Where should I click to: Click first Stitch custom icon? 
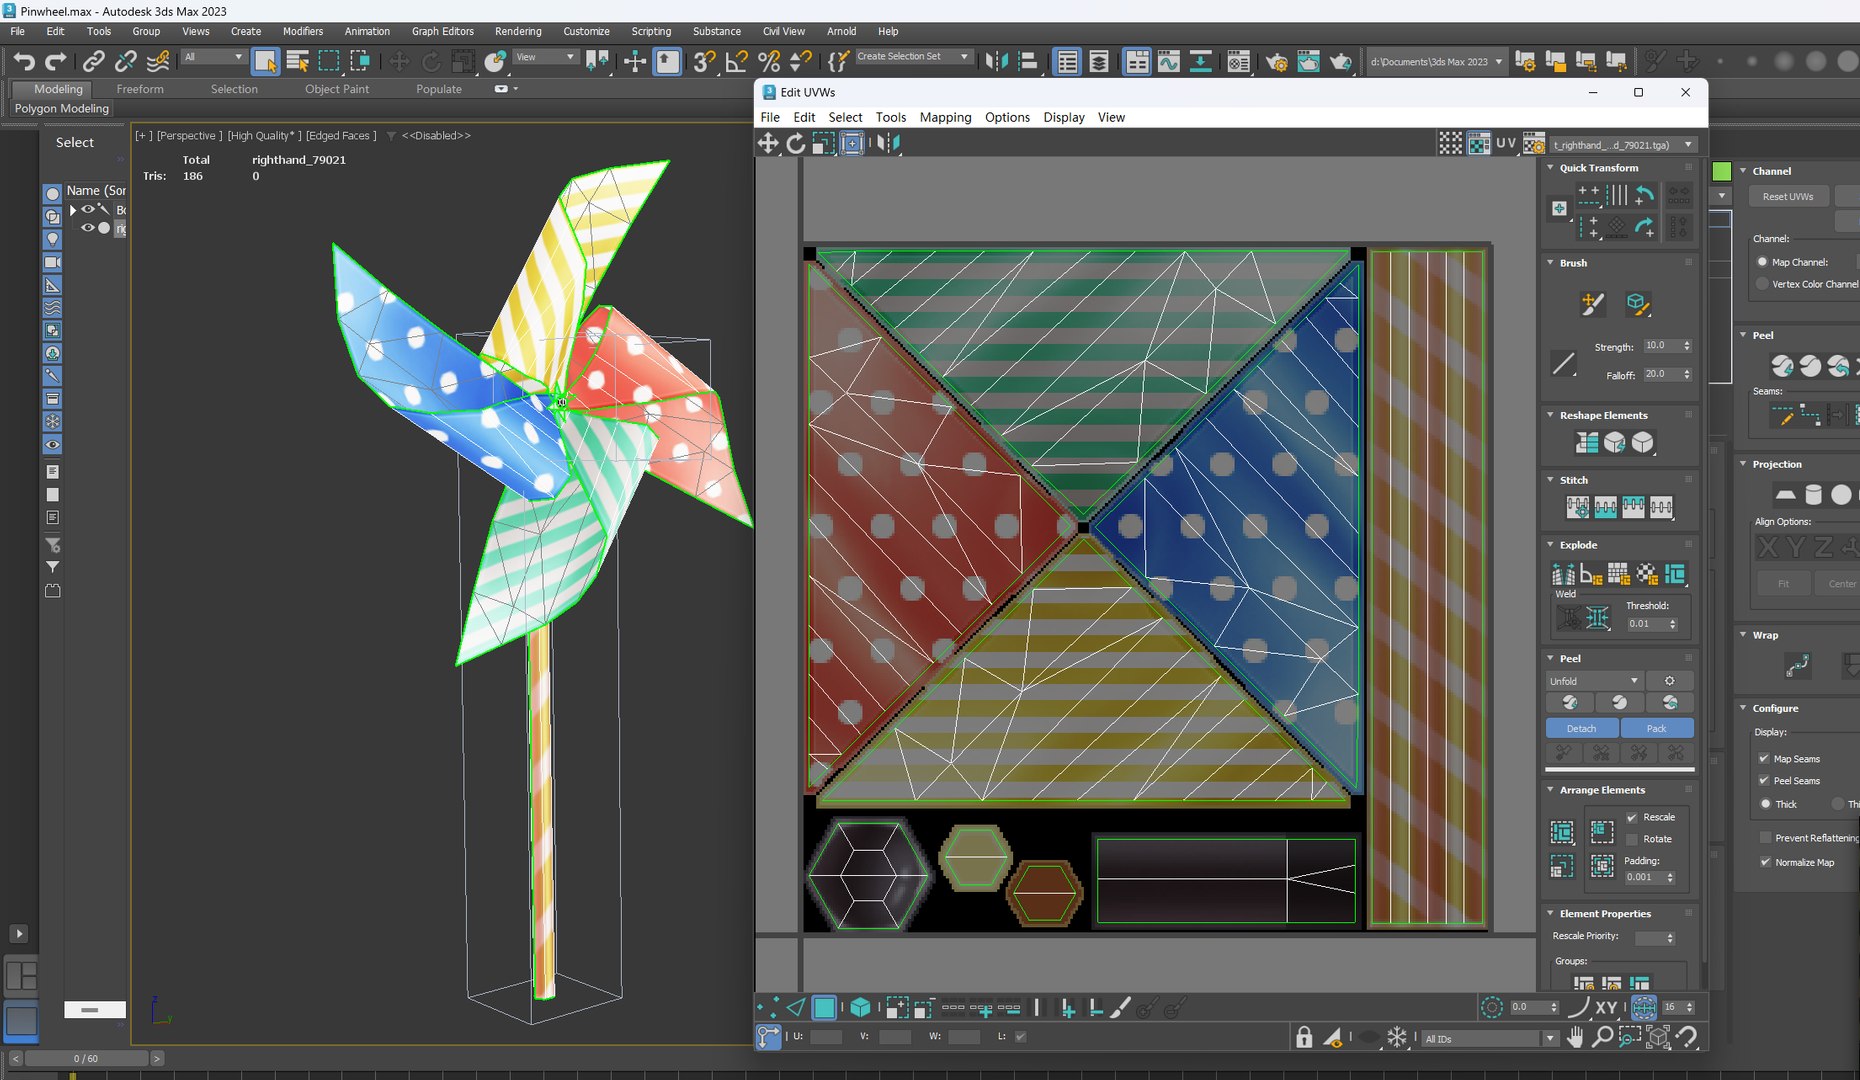tap(1577, 507)
